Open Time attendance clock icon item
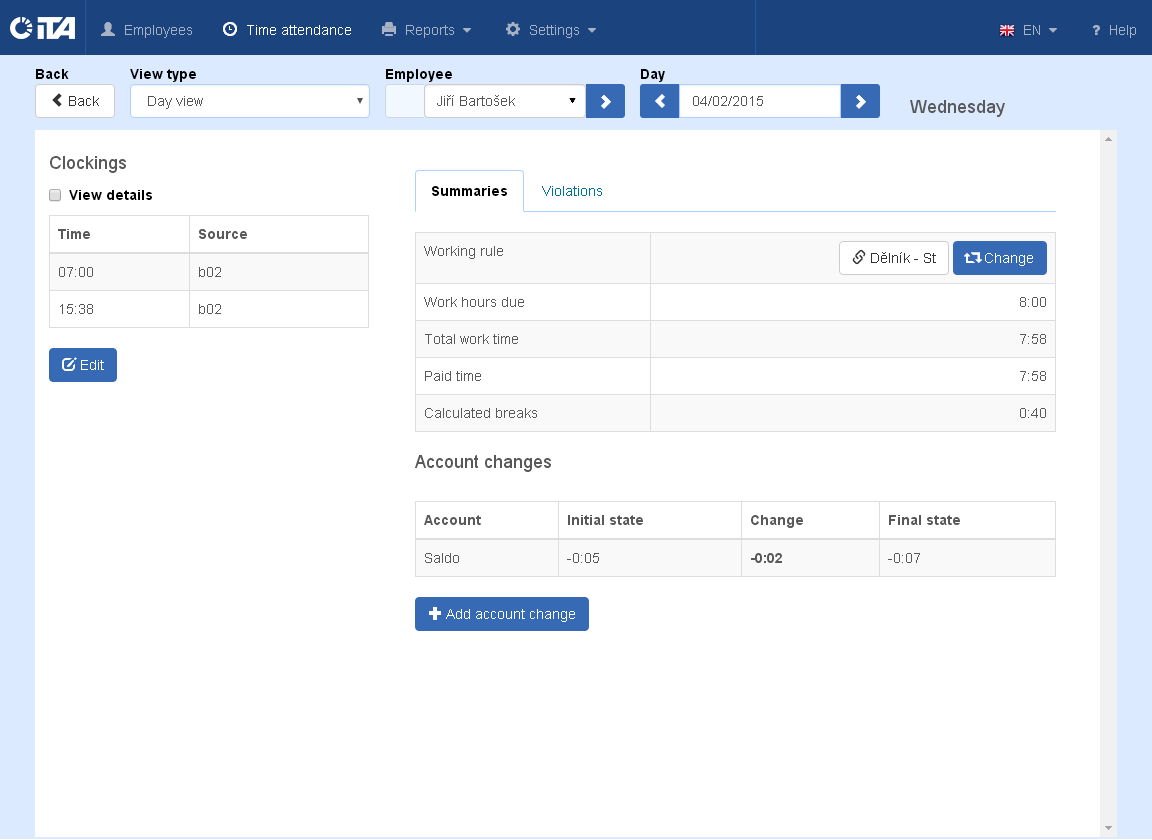Viewport: 1152px width, 840px height. click(x=287, y=30)
